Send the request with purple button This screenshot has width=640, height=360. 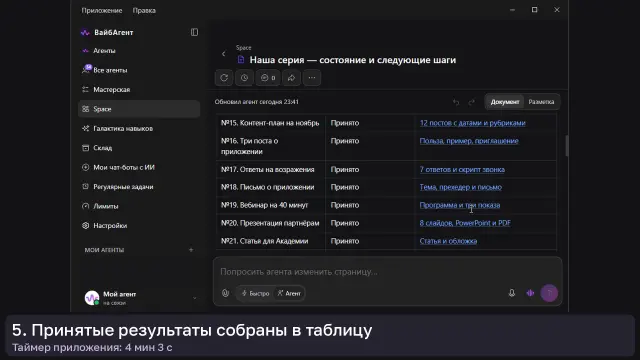tap(549, 293)
